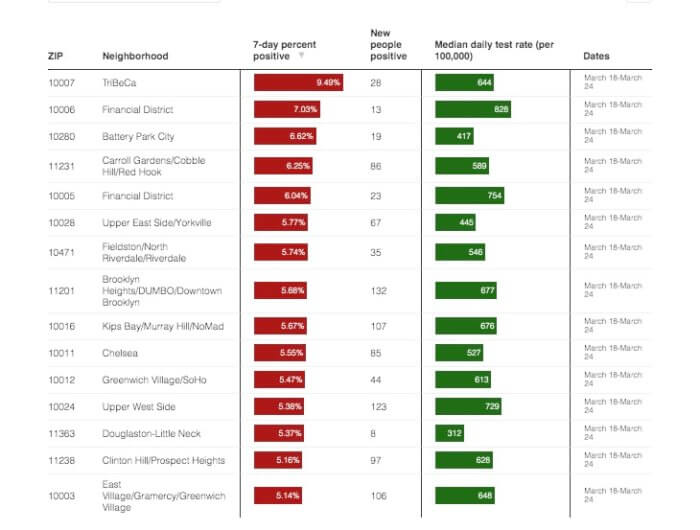Viewport: 700px width, 530px height.
Task: Select Upper East Side/Yorkville row name
Action: (156, 222)
